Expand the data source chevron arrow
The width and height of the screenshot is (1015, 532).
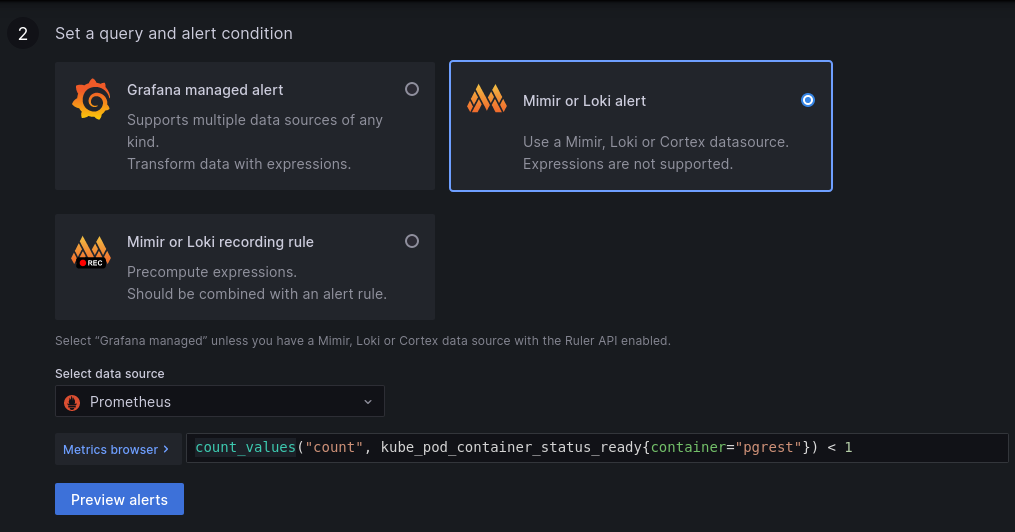click(x=368, y=402)
